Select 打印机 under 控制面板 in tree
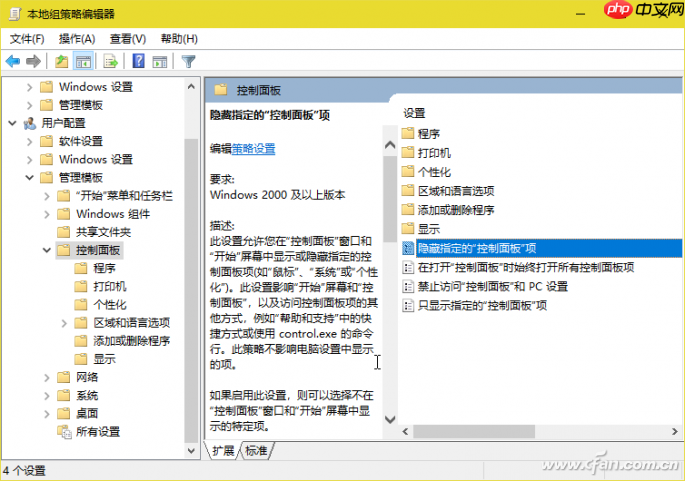Screen dimensions: 685x481 tap(110, 287)
